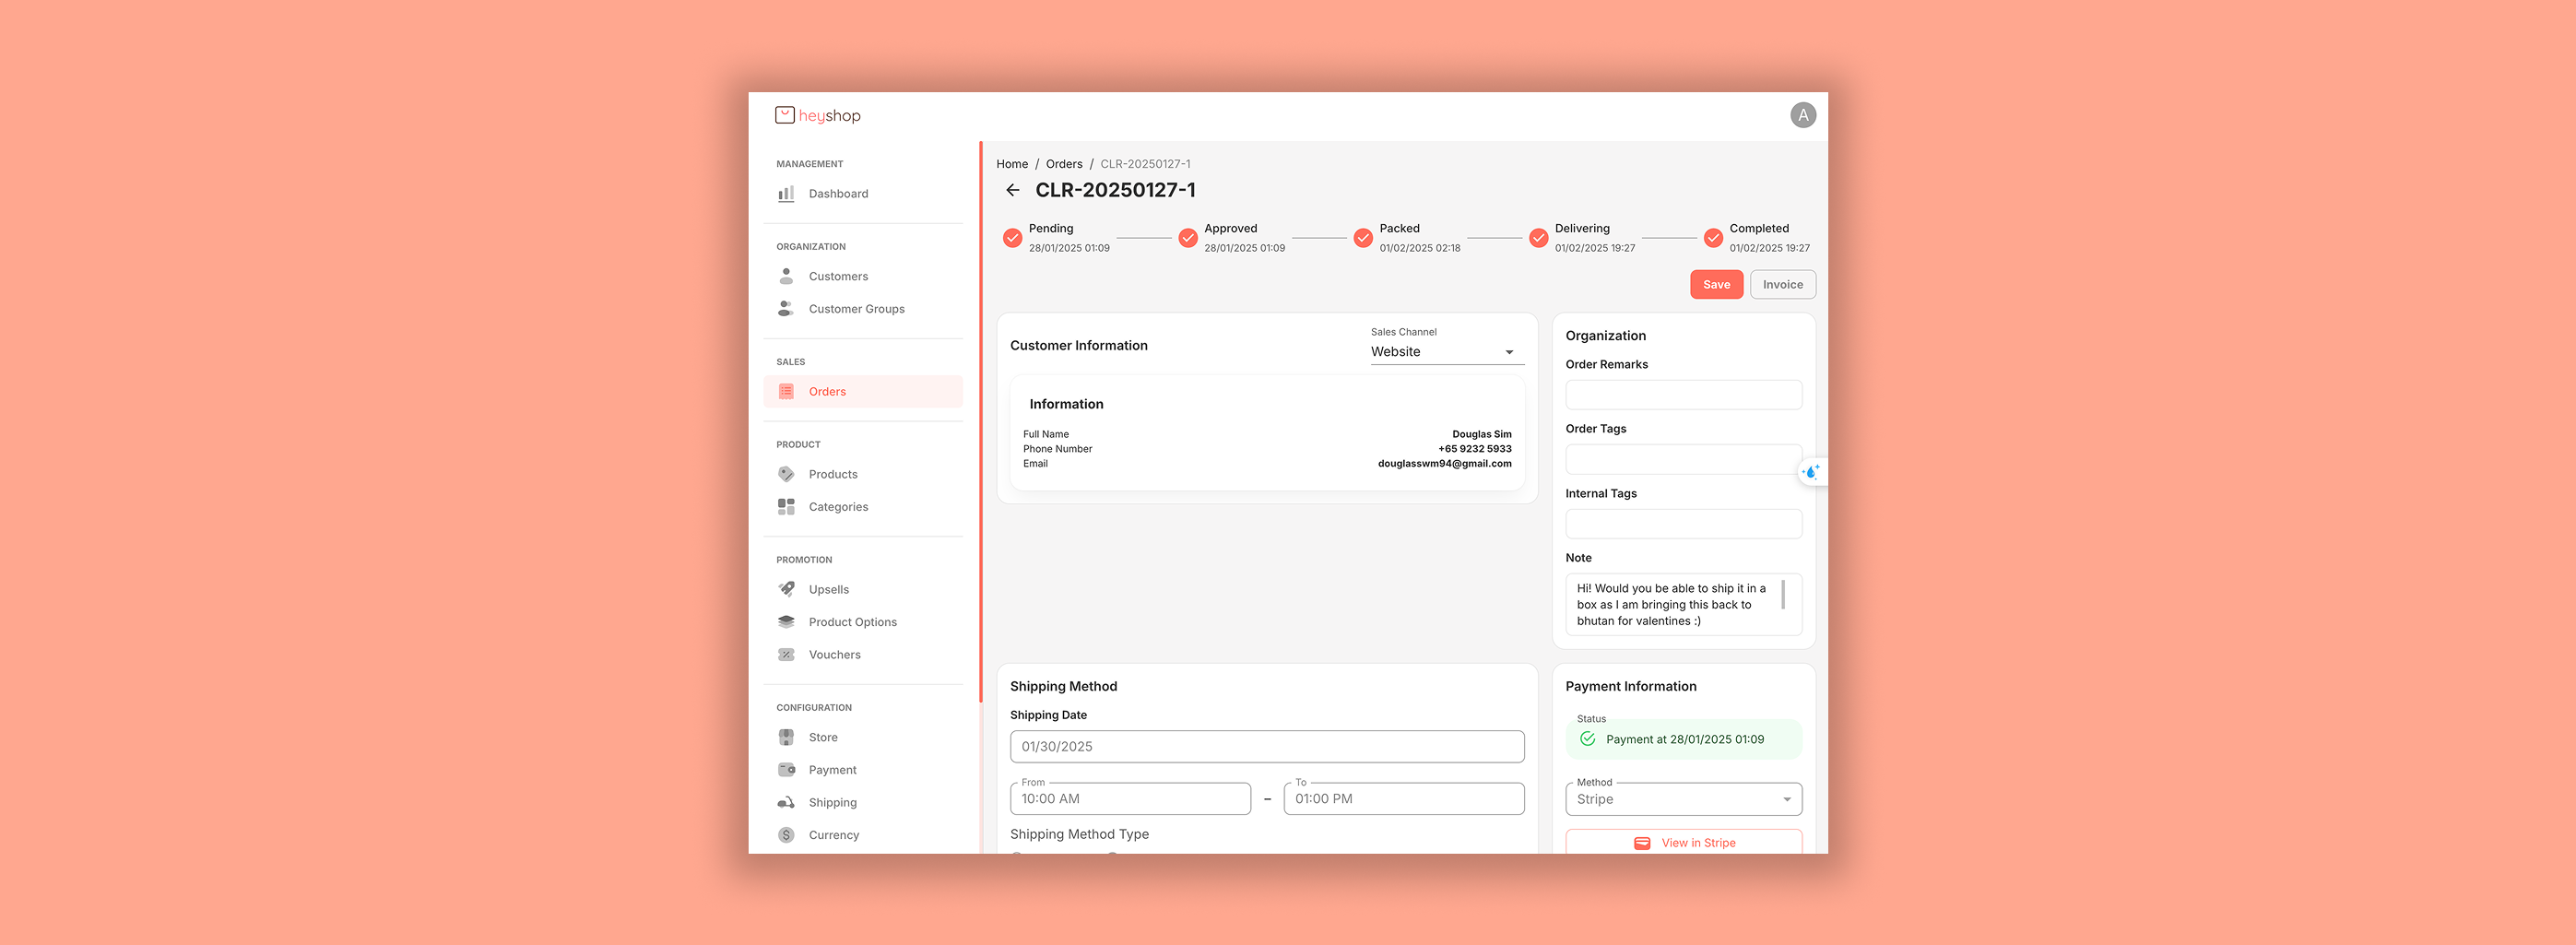
Task: Go to Vouchers in the sidebar
Action: 834,655
